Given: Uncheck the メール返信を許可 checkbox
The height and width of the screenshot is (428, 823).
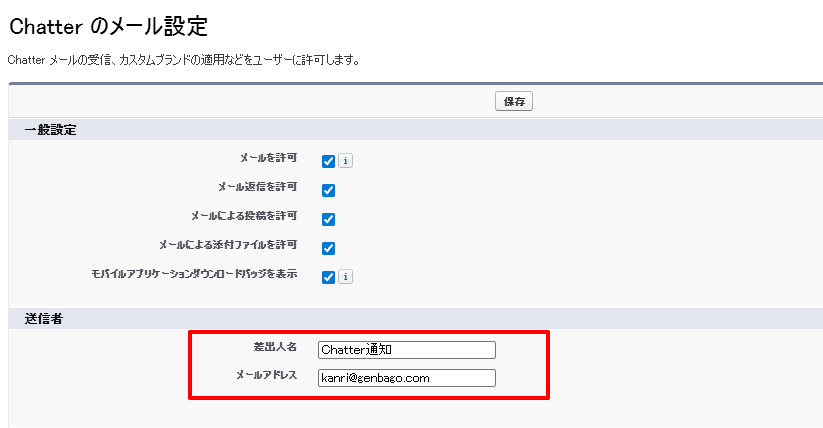Looking at the screenshot, I should click(x=328, y=190).
